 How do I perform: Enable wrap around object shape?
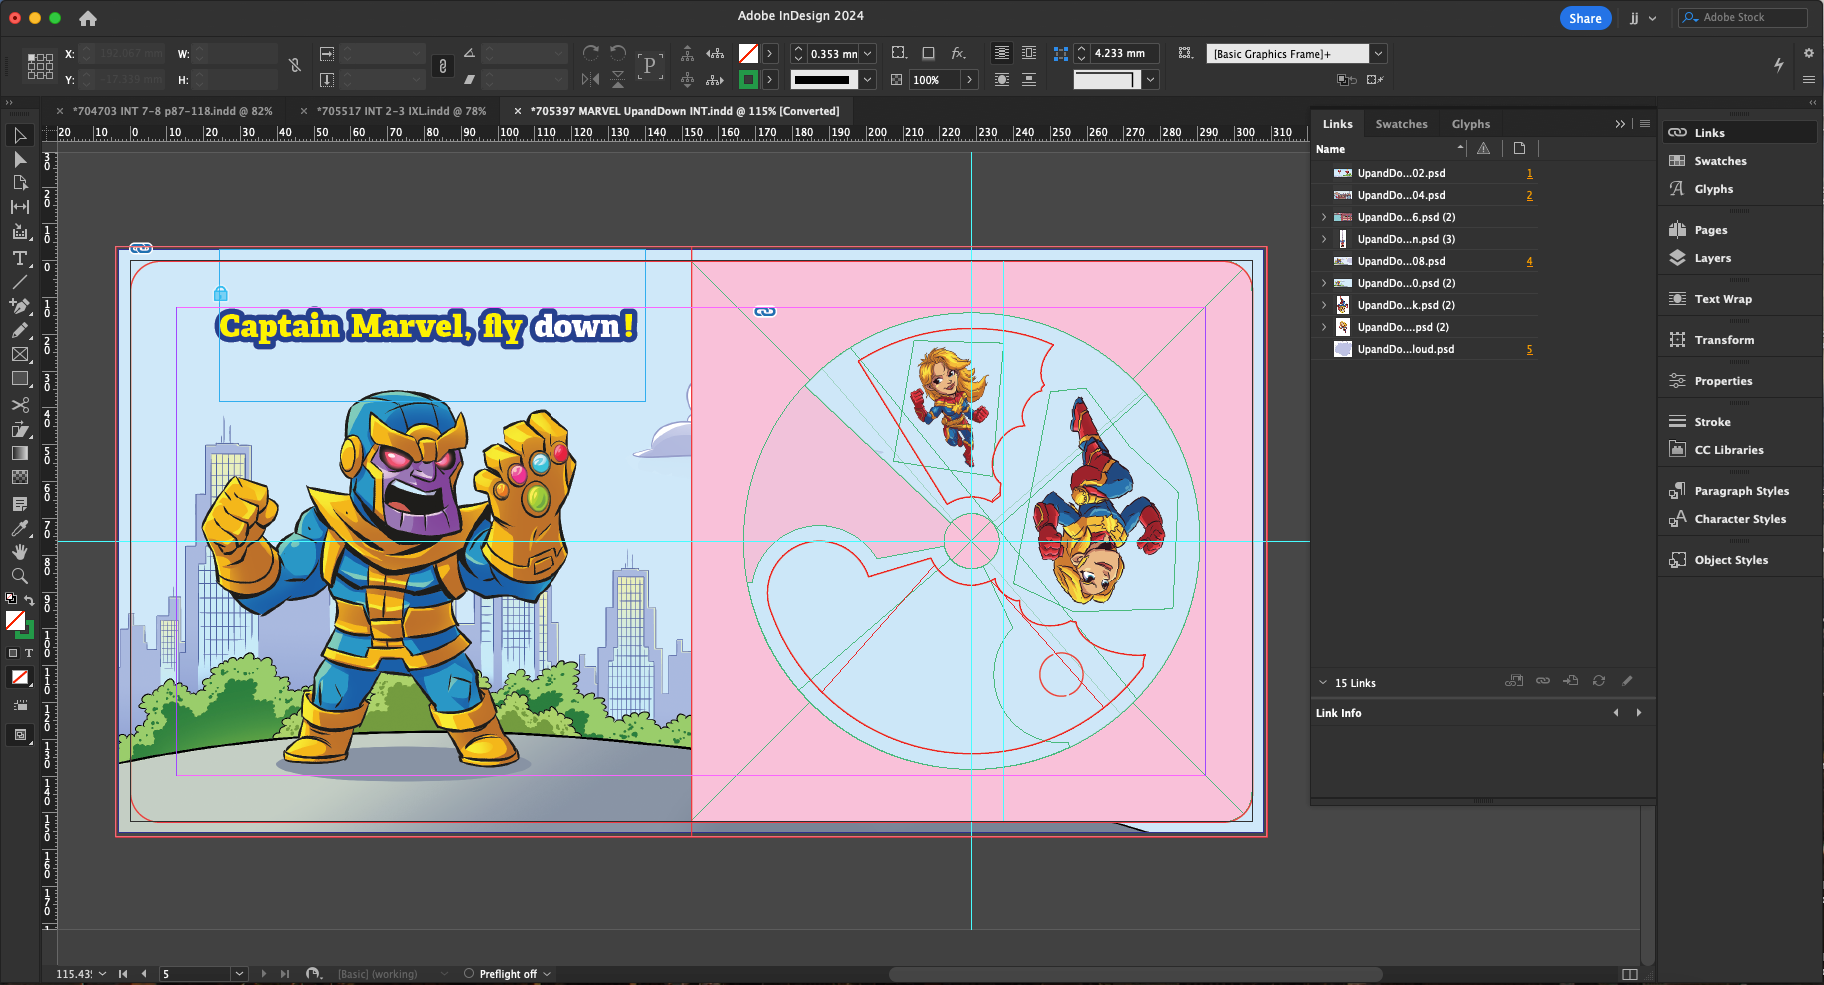(x=1001, y=79)
